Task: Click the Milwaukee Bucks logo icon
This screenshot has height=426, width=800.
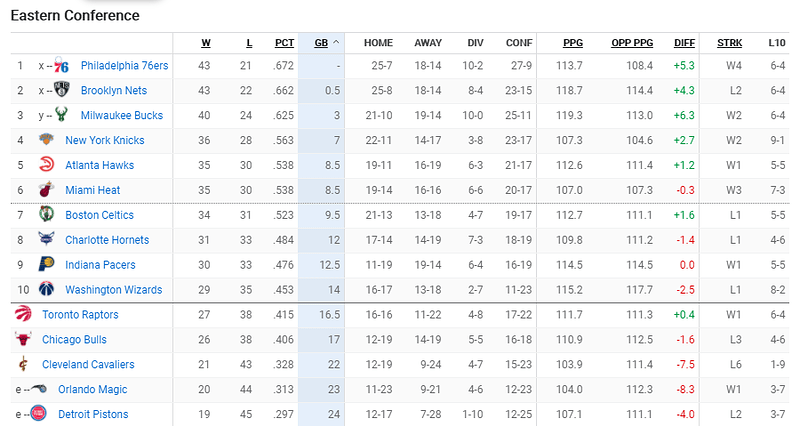Action: tap(61, 115)
